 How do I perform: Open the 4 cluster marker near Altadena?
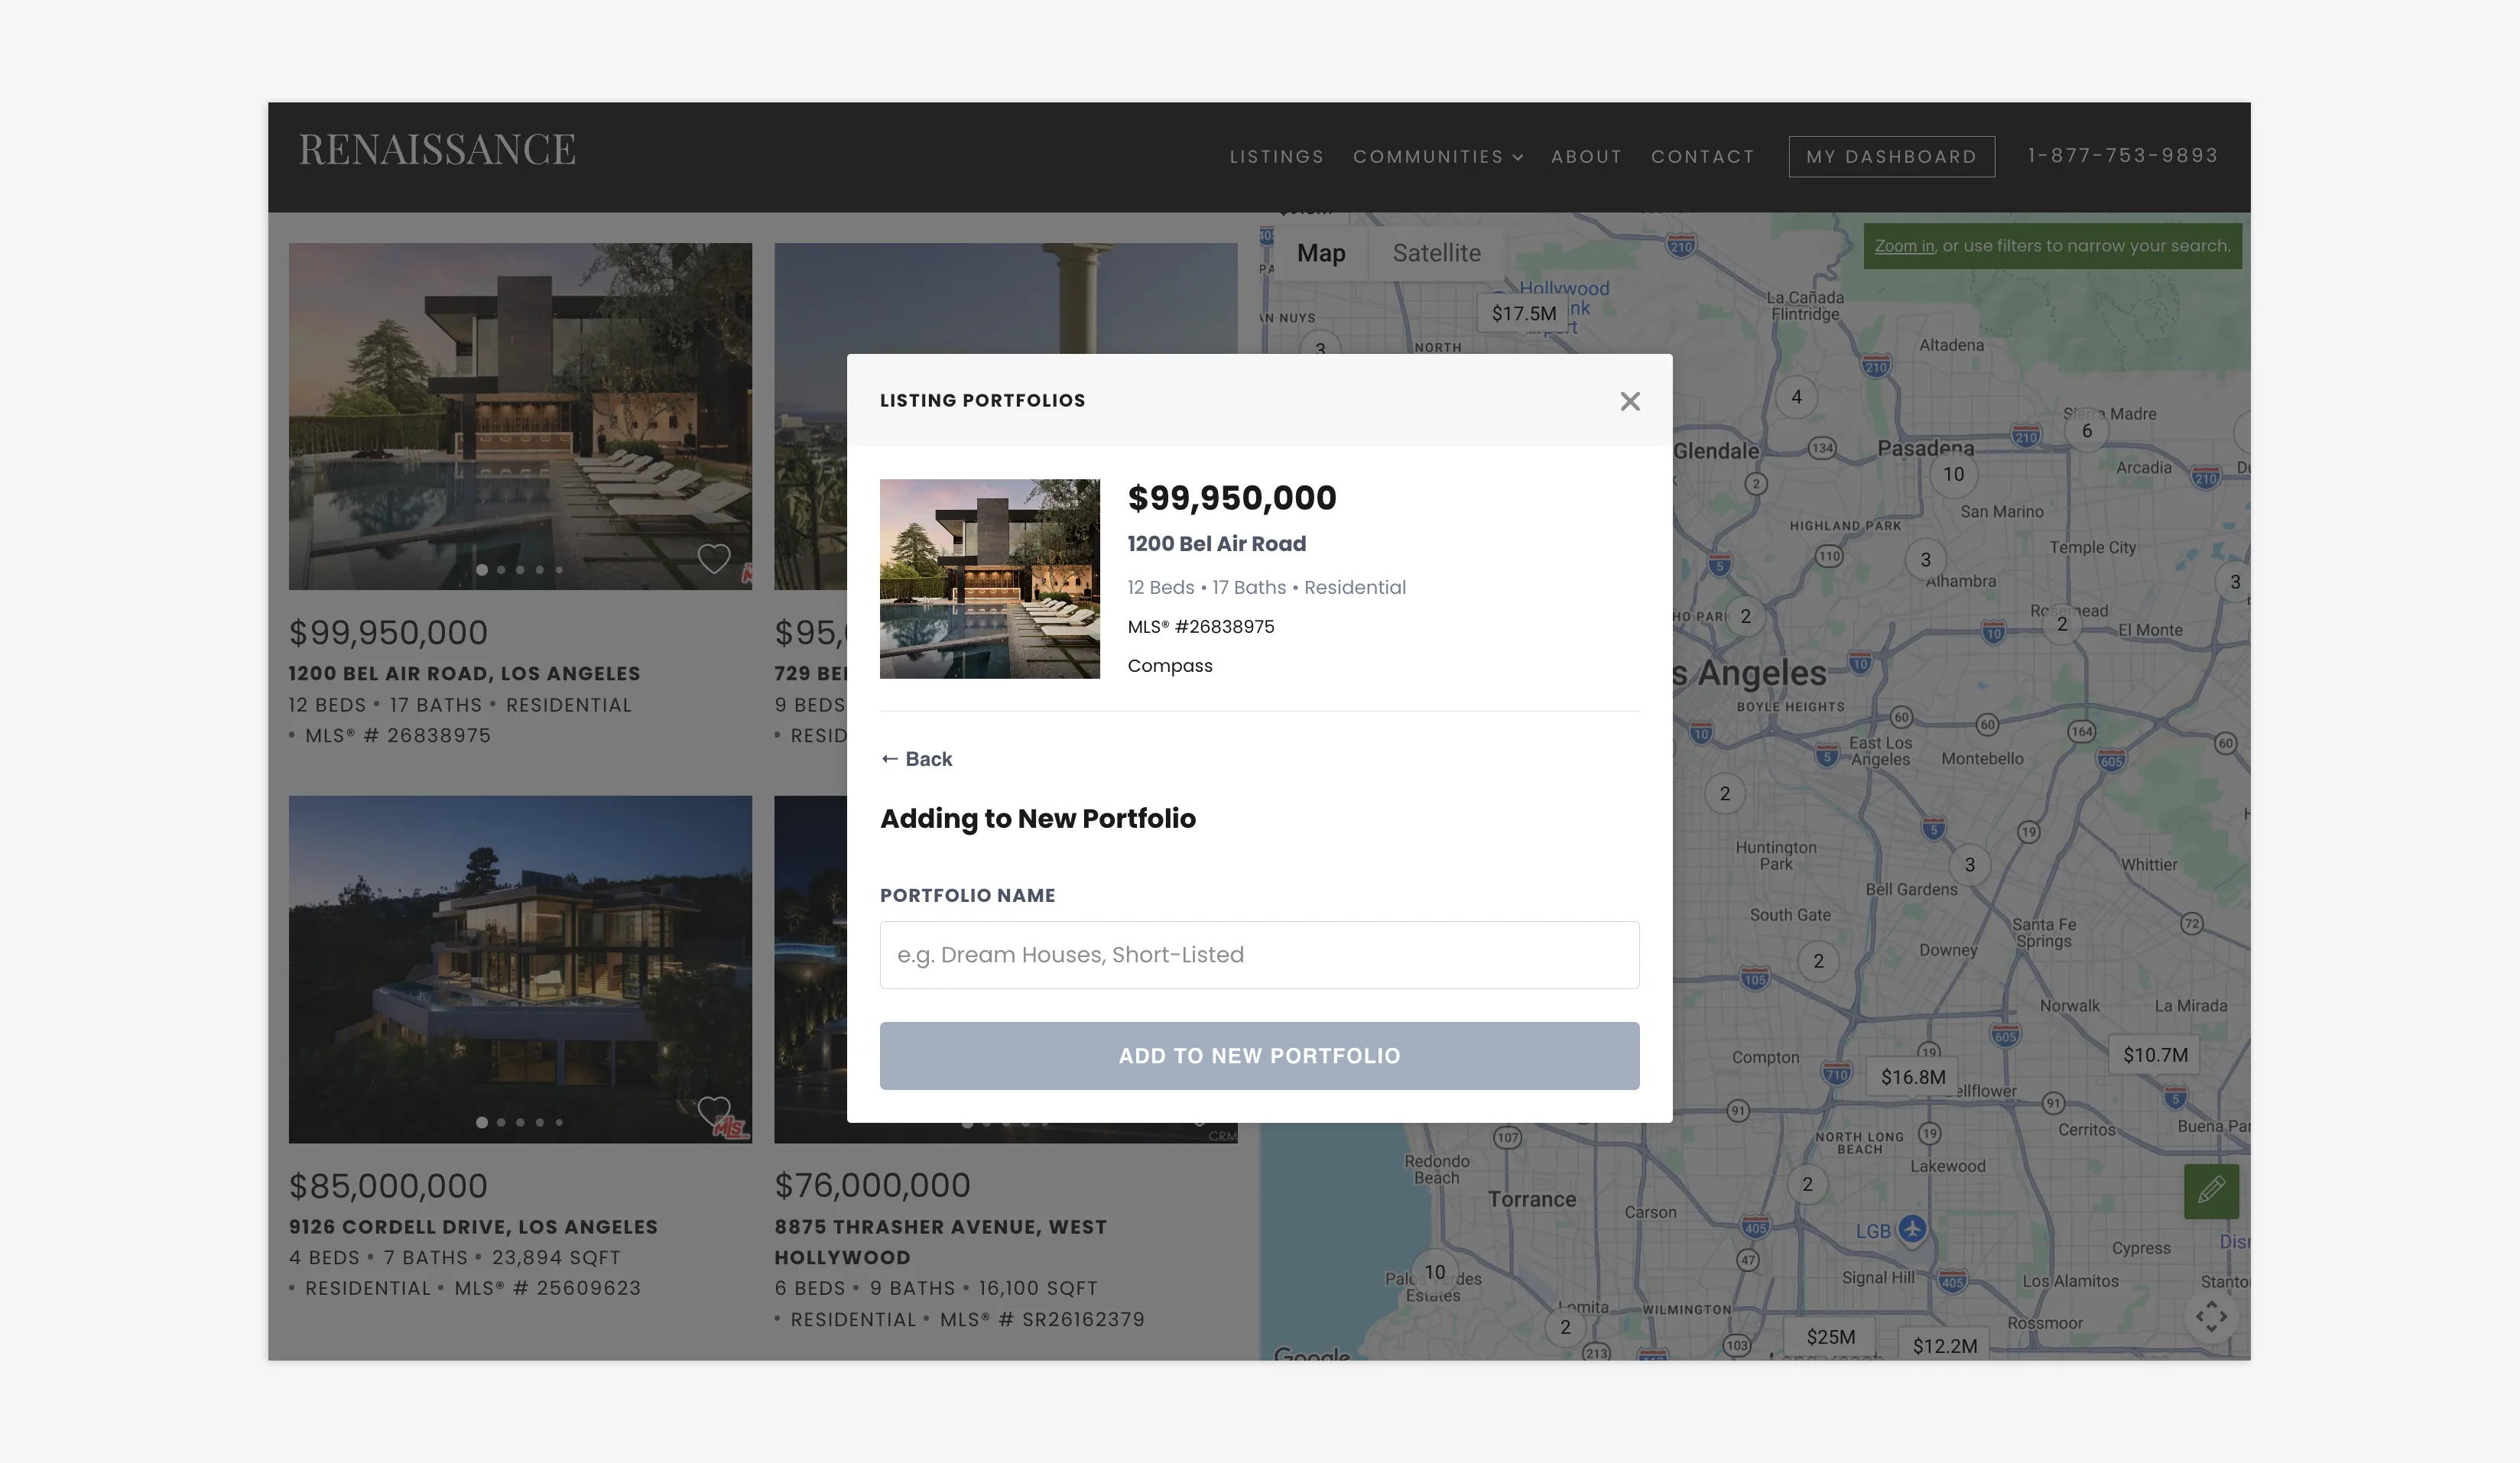click(1796, 397)
